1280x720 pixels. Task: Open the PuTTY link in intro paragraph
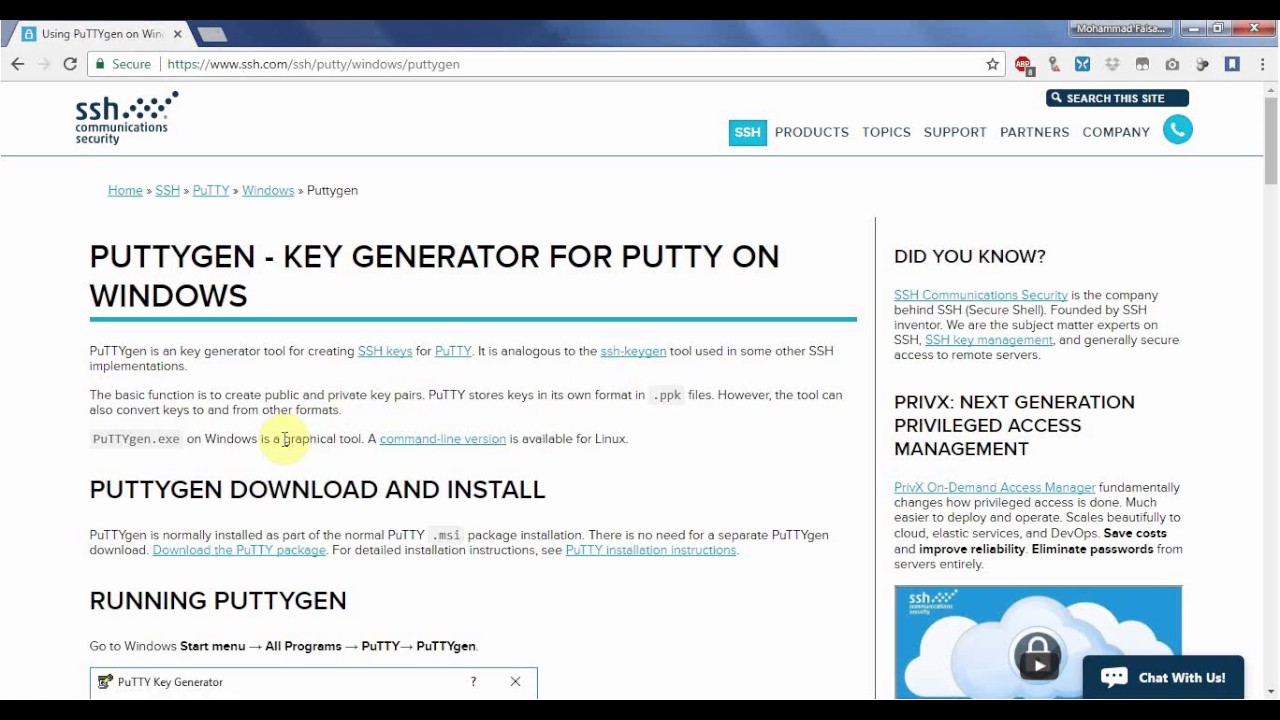click(x=453, y=351)
